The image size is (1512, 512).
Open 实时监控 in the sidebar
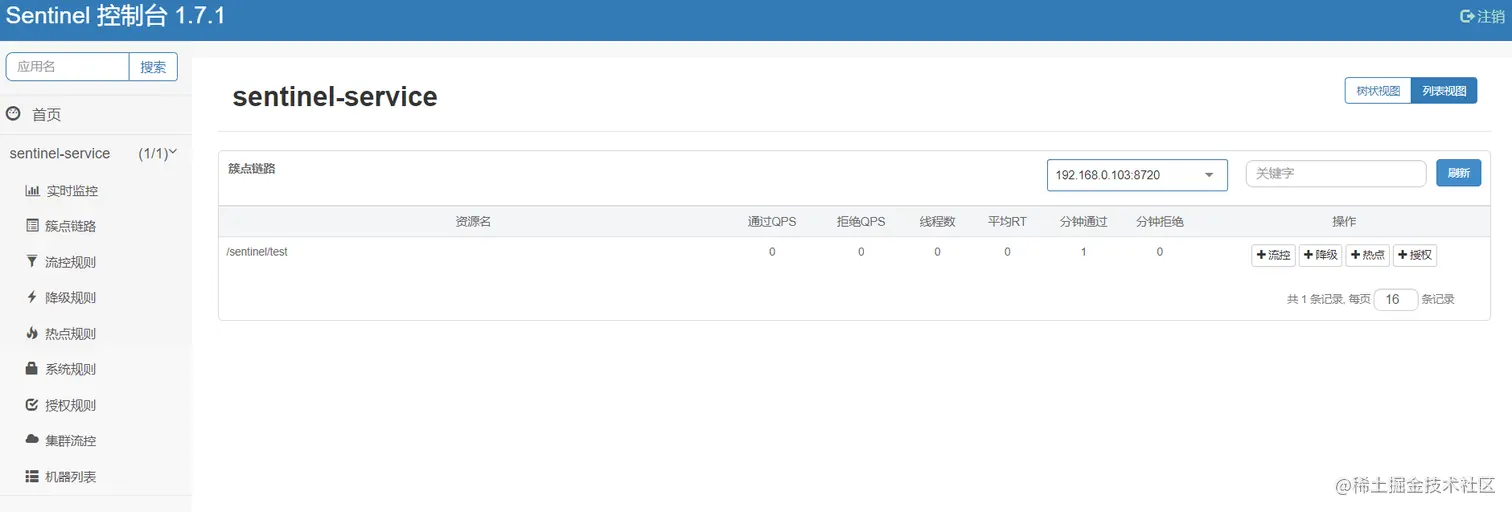point(72,190)
